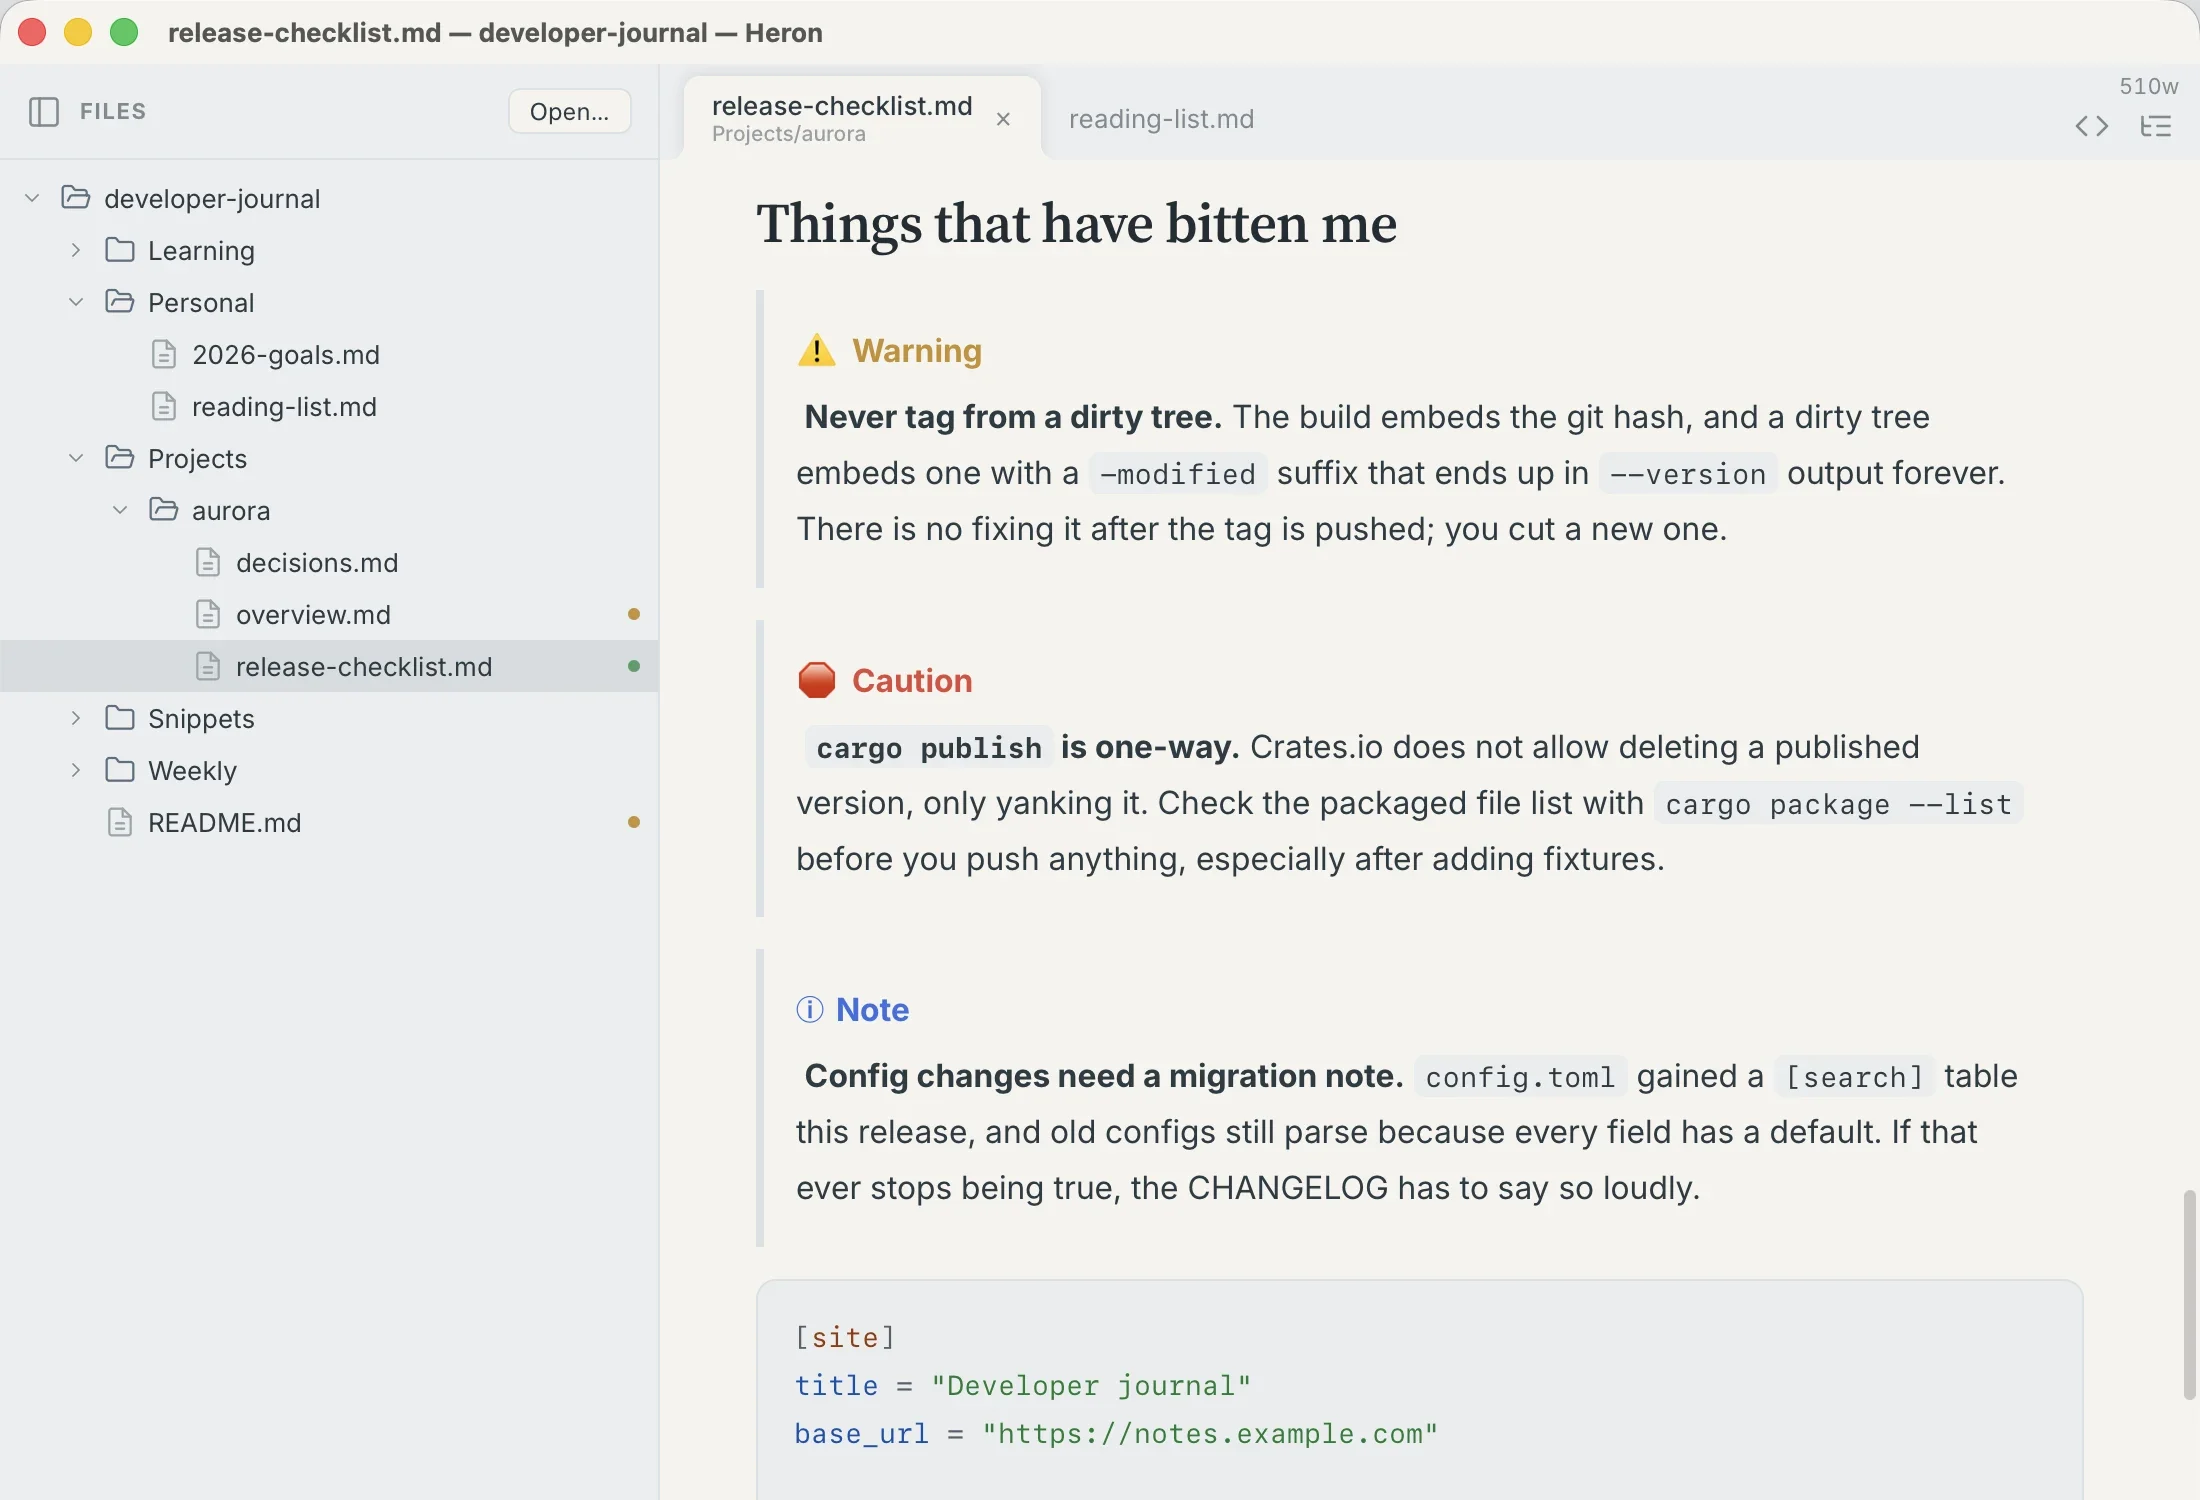The image size is (2200, 1500).
Task: Click the reading-list.md file icon in tree
Action: (164, 406)
